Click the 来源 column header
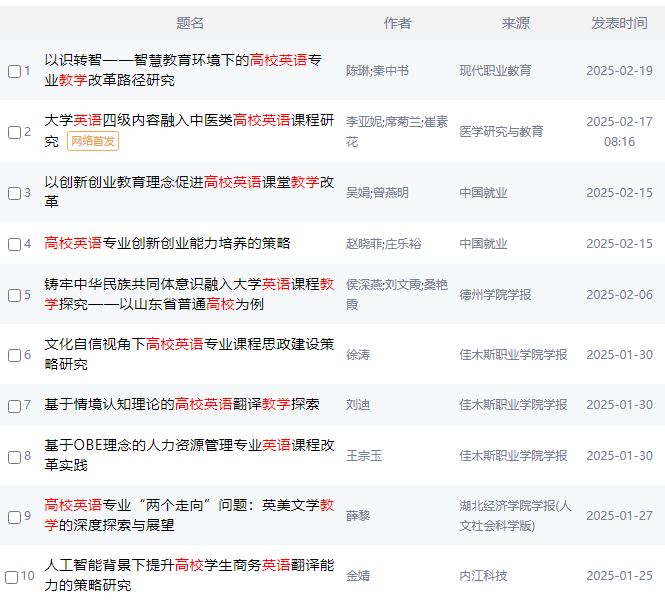The image size is (665, 604). 516,23
